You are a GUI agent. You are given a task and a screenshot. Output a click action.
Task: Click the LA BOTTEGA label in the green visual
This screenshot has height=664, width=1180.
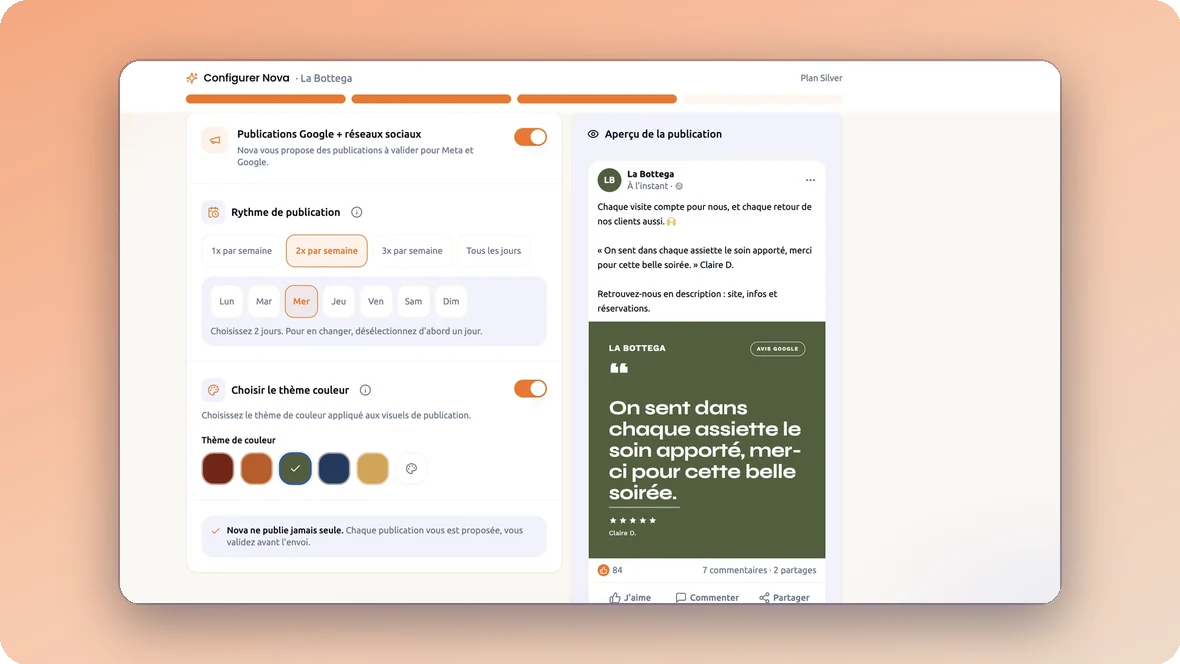click(x=637, y=348)
